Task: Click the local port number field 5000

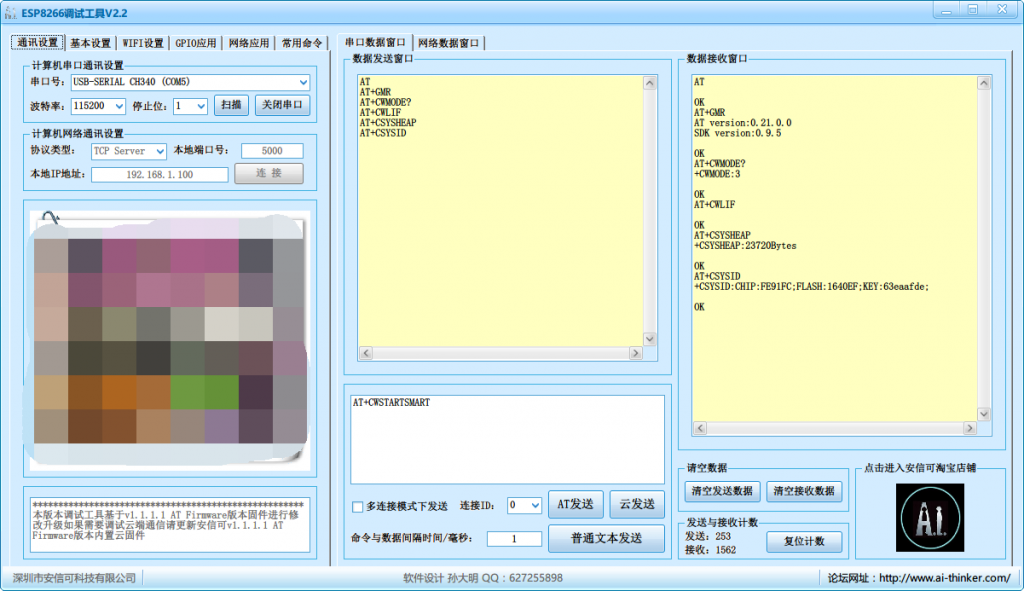Action: [x=272, y=151]
